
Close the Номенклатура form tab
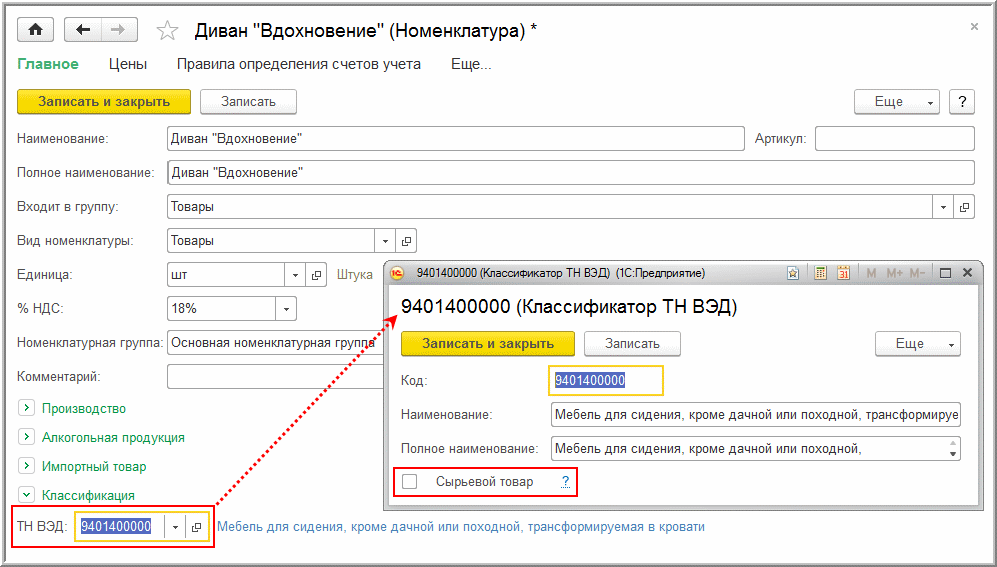(x=974, y=27)
